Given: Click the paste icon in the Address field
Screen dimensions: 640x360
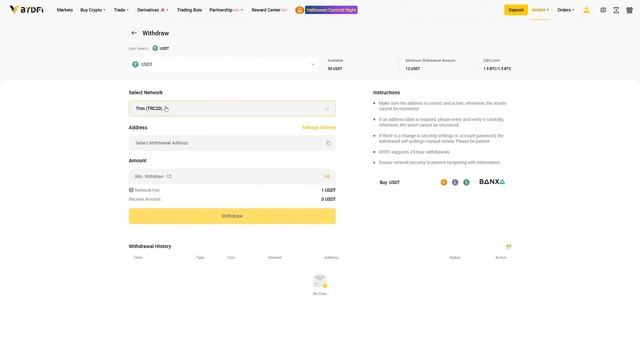Looking at the screenshot, I should (x=328, y=143).
